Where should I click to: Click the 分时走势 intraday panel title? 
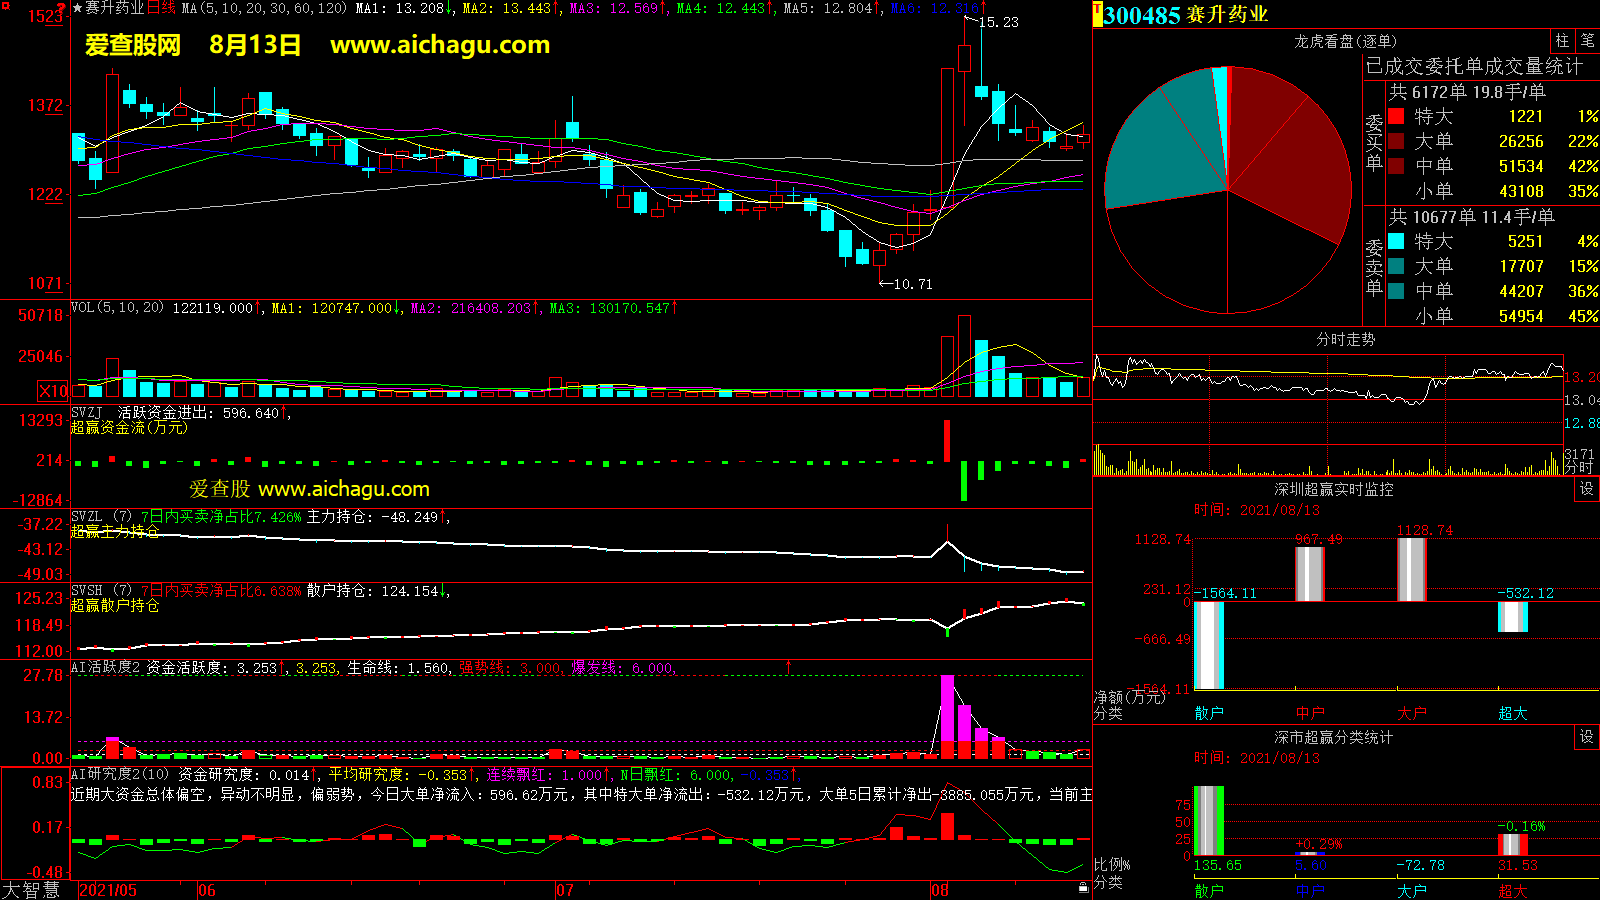pyautogui.click(x=1345, y=339)
